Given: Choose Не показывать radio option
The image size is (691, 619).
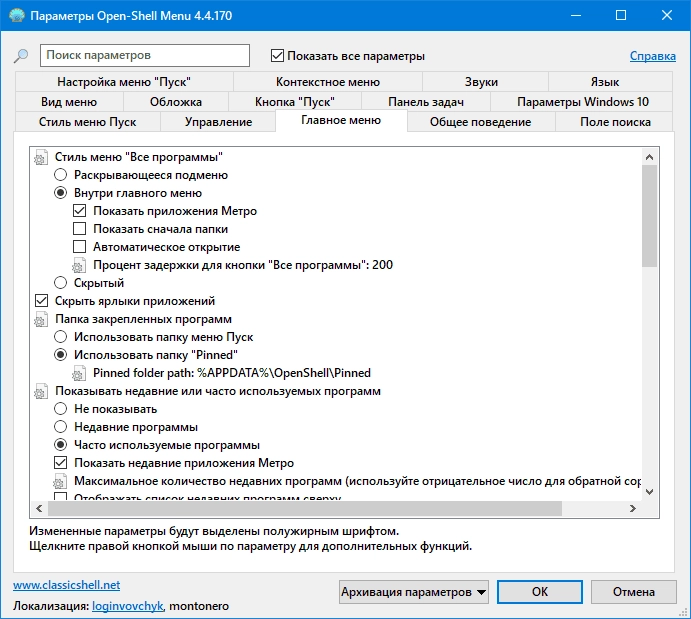Looking at the screenshot, I should [60, 409].
